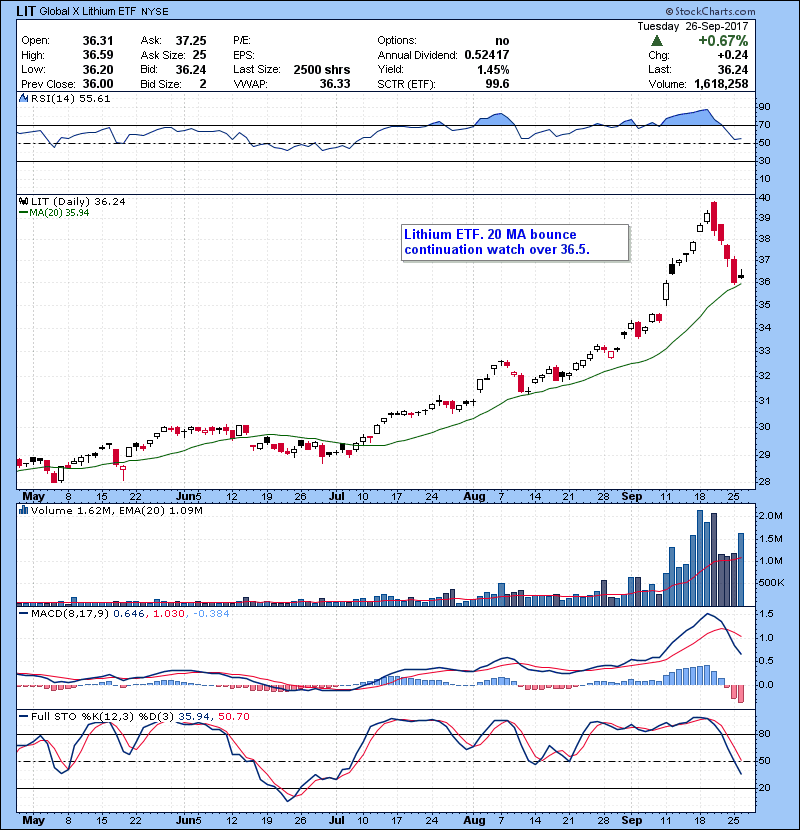The height and width of the screenshot is (830, 800).
Task: Select the LIT ticker symbol in header
Action: click(x=25, y=11)
